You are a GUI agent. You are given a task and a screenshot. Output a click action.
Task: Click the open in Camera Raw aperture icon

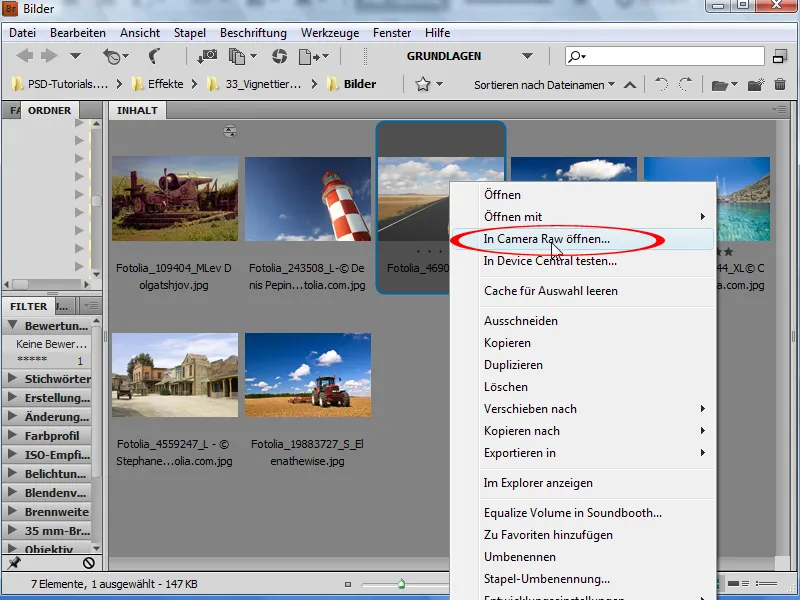pyautogui.click(x=279, y=56)
